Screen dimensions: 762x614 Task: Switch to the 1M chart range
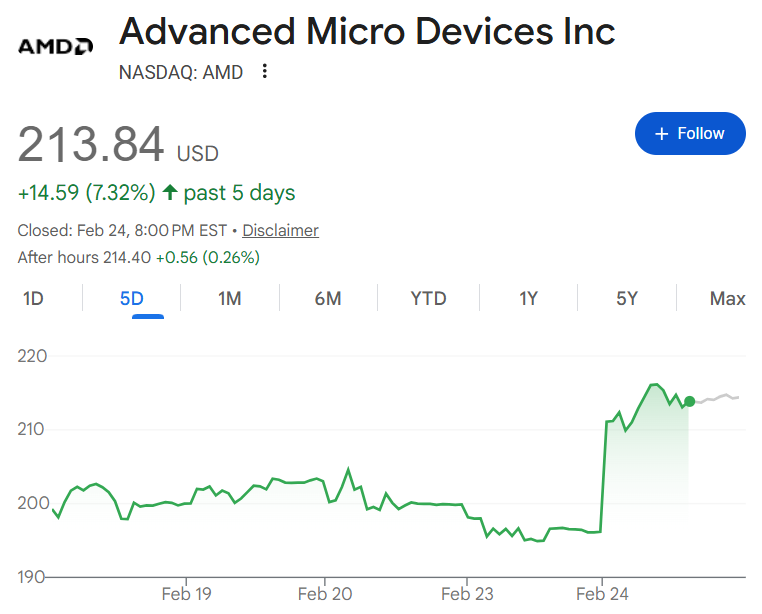coord(229,298)
